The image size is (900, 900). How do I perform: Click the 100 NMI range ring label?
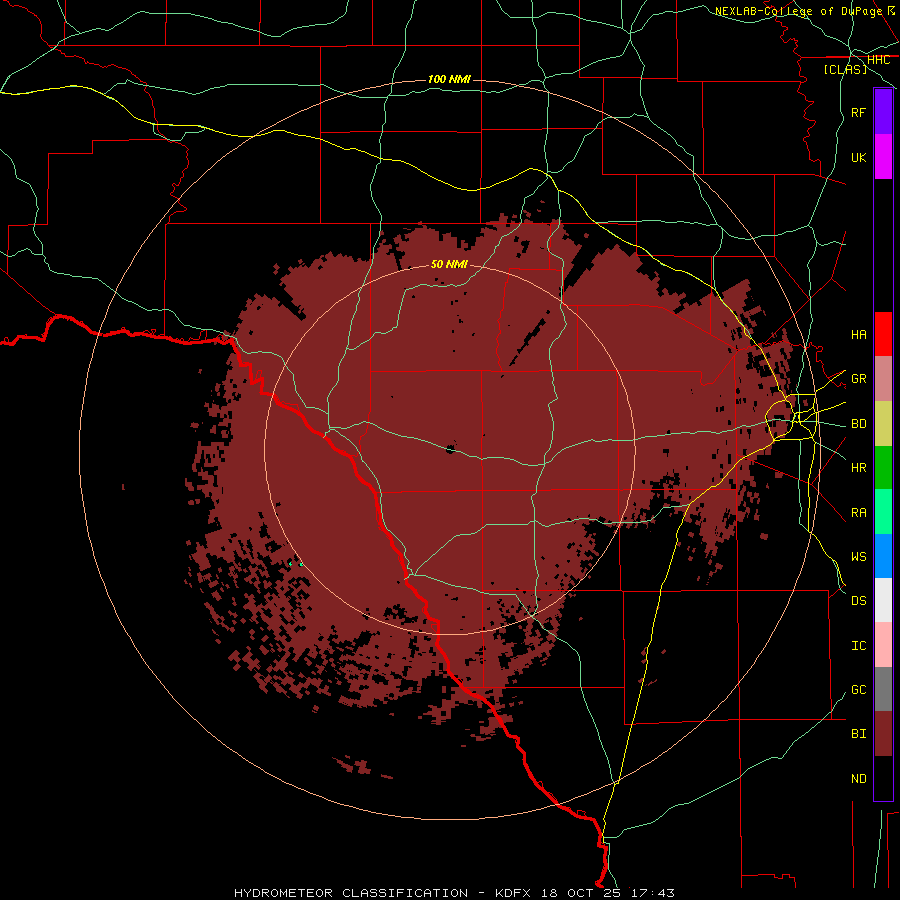449,79
